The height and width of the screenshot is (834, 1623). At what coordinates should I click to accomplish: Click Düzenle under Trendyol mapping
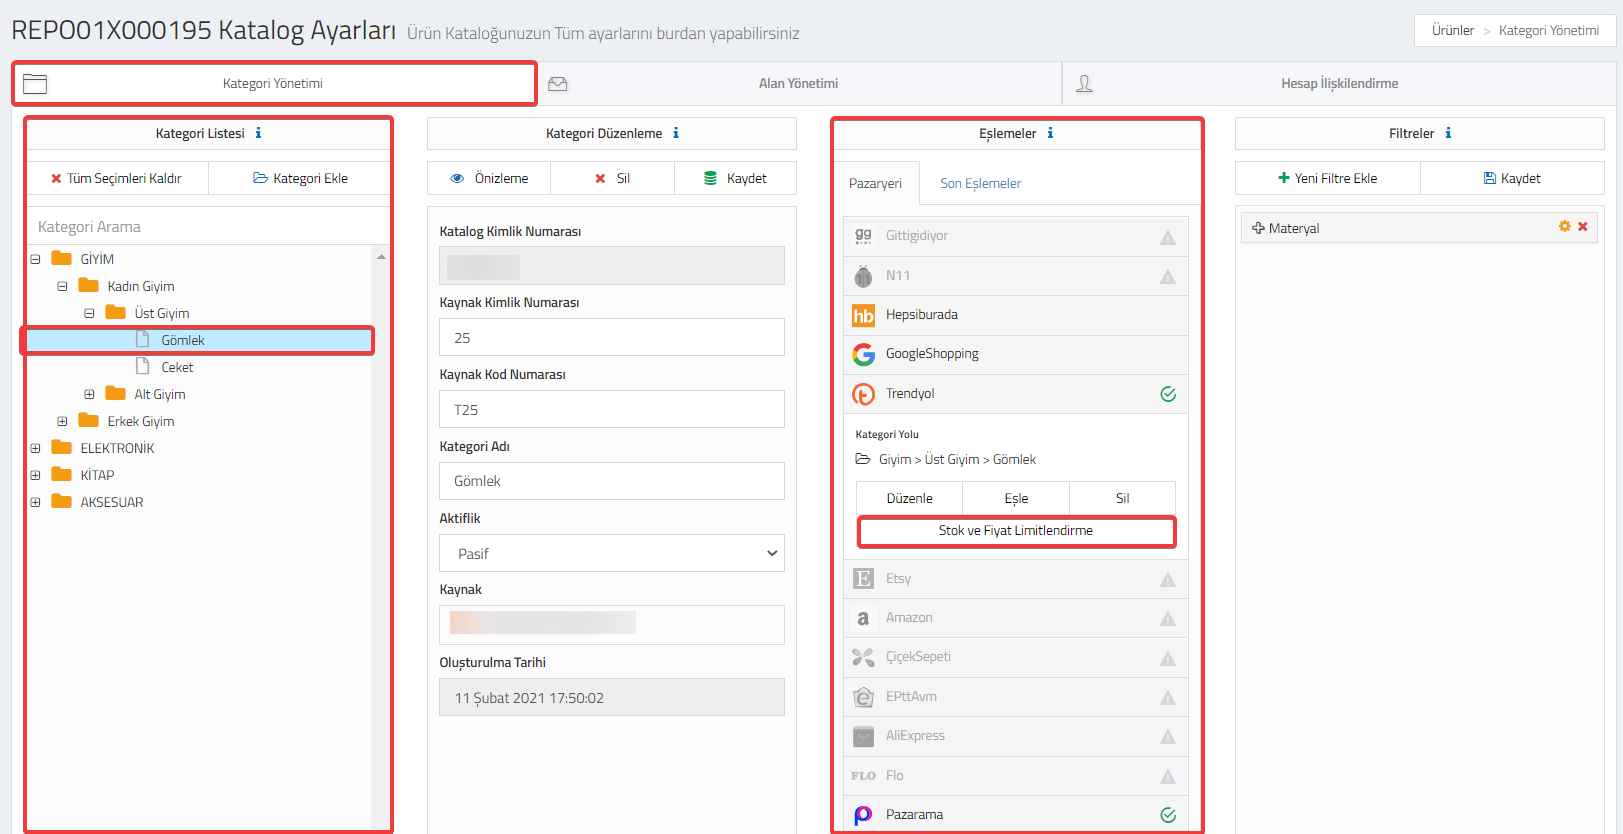point(909,498)
